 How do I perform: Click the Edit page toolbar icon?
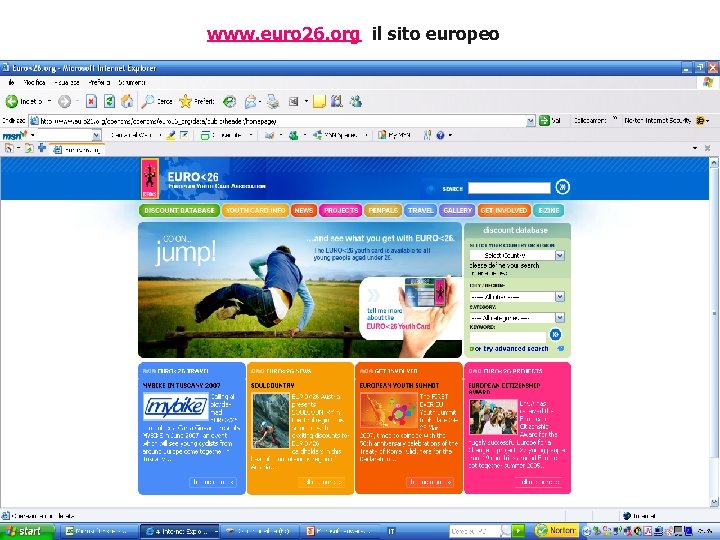[x=293, y=101]
